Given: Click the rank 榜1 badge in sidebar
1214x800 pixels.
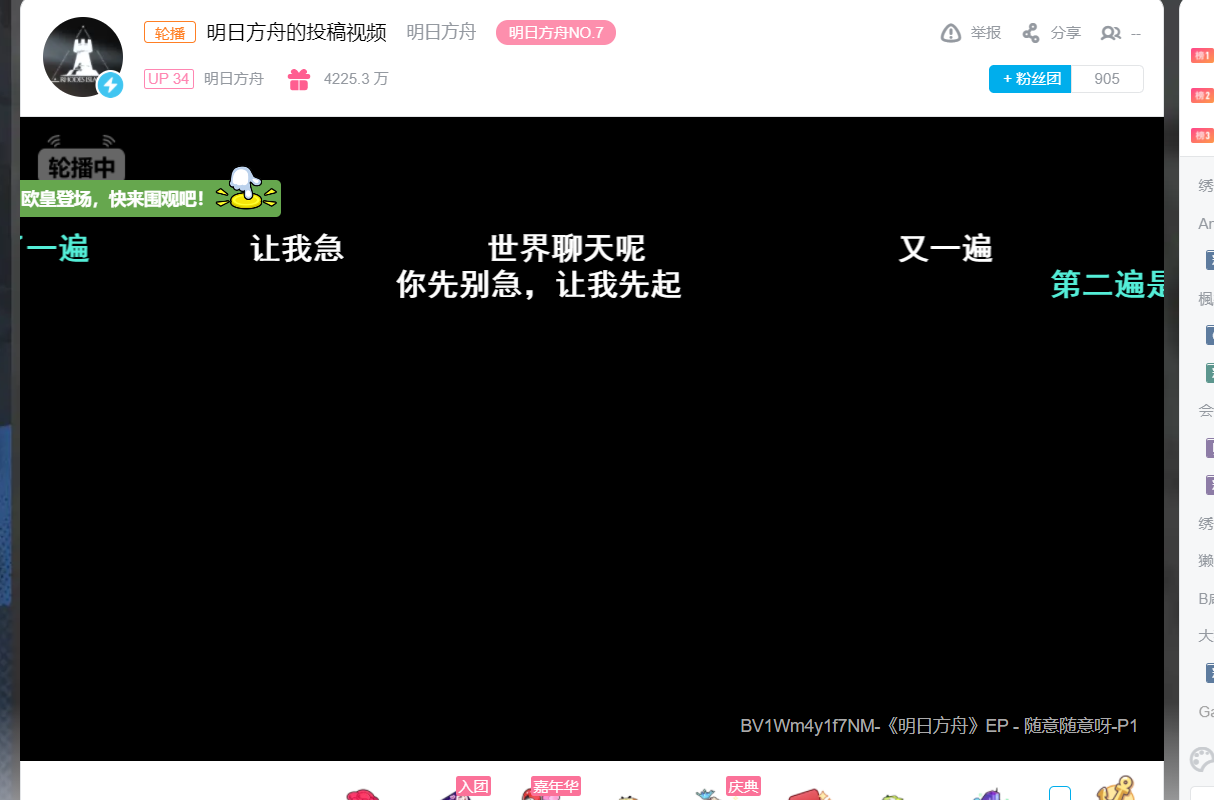Looking at the screenshot, I should pos(1201,56).
